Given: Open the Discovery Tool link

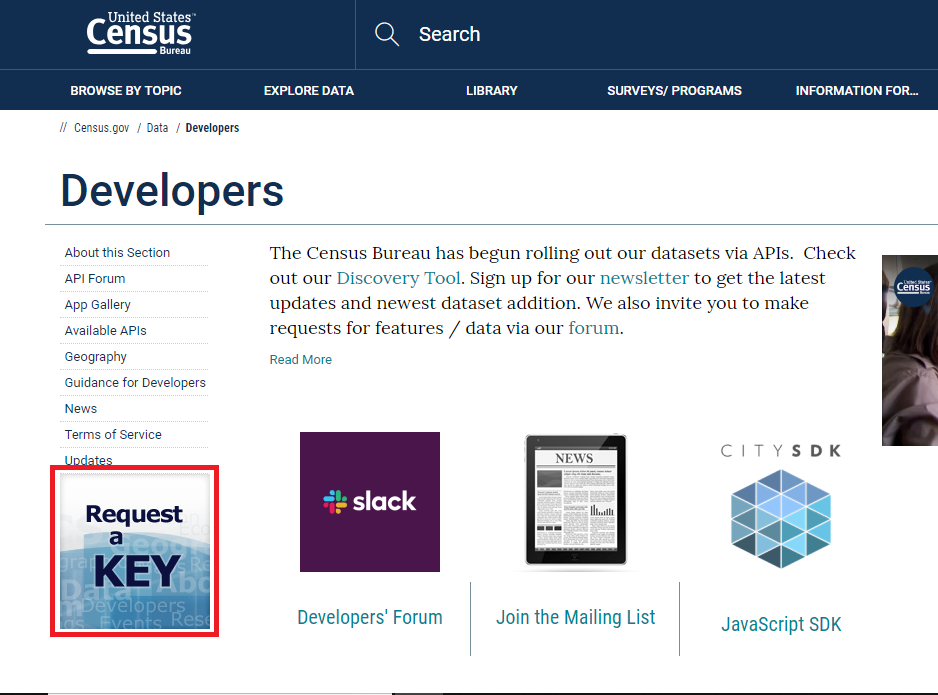Looking at the screenshot, I should pos(398,277).
